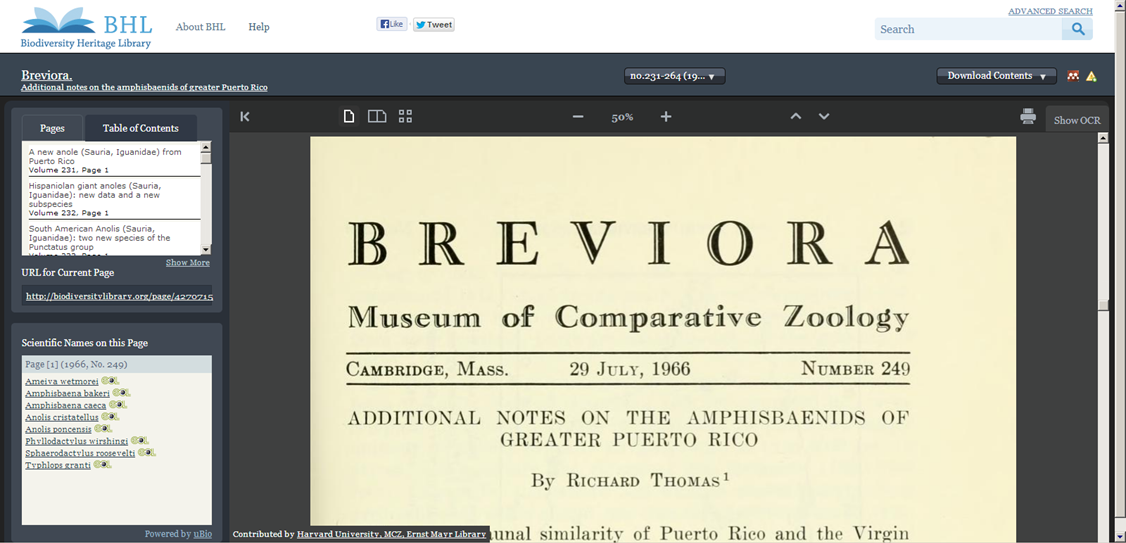Go to next page with down arrow
1126x543 pixels.
824,117
